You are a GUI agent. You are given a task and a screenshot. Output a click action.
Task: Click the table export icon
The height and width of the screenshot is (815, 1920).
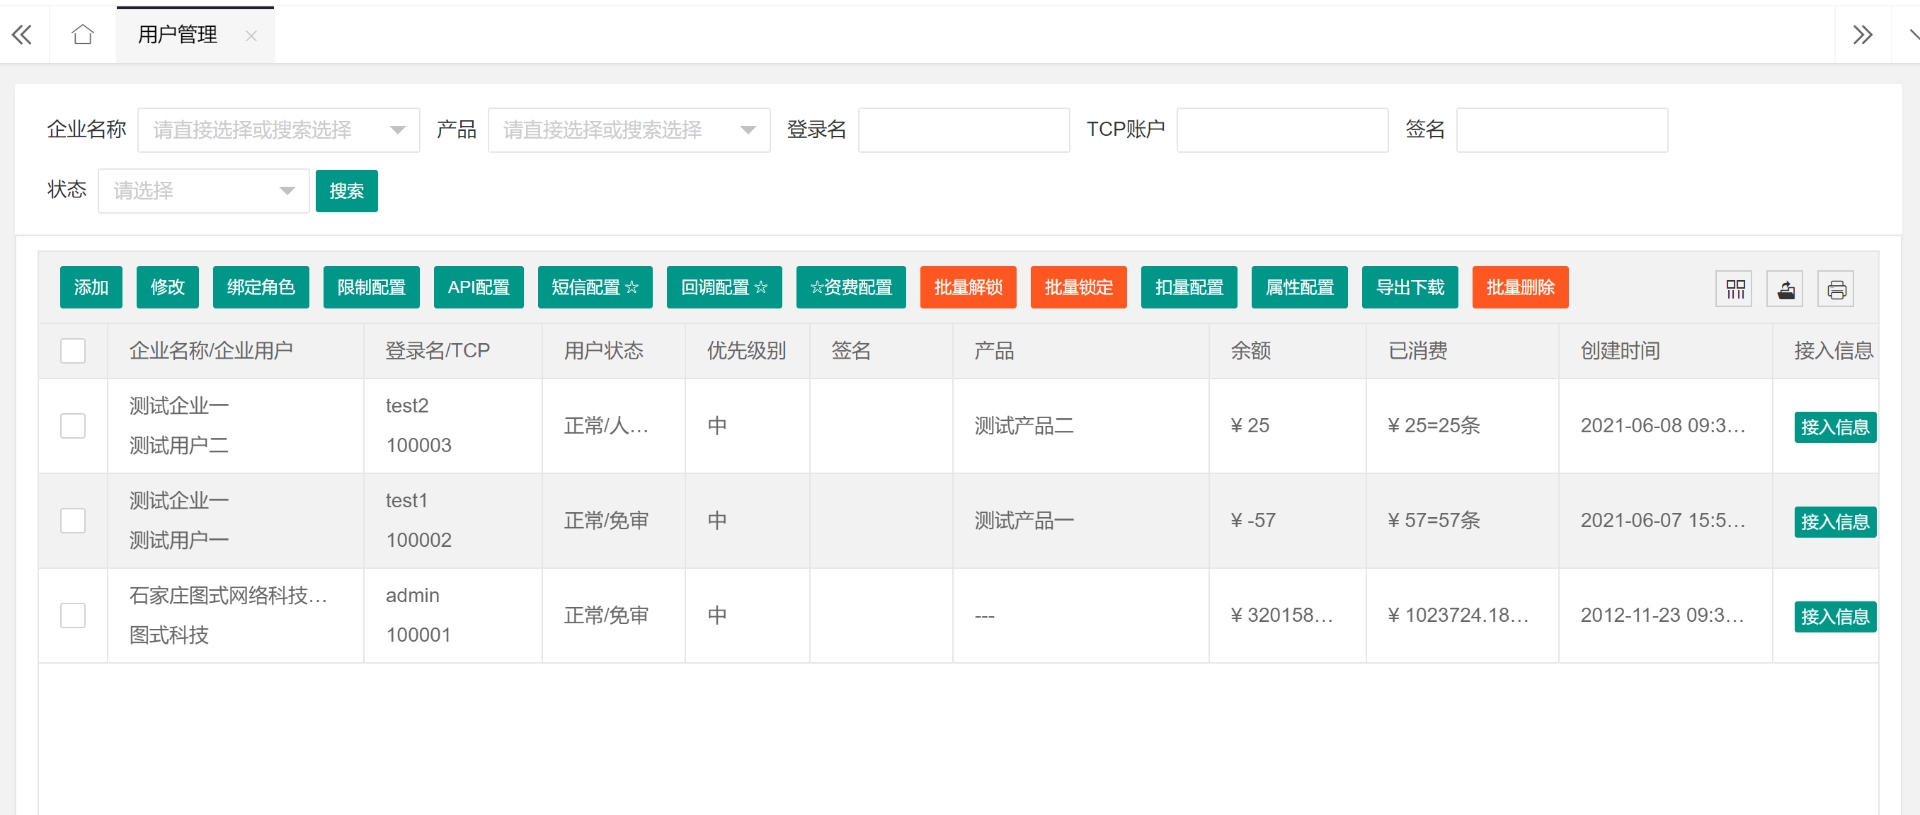coord(1785,289)
